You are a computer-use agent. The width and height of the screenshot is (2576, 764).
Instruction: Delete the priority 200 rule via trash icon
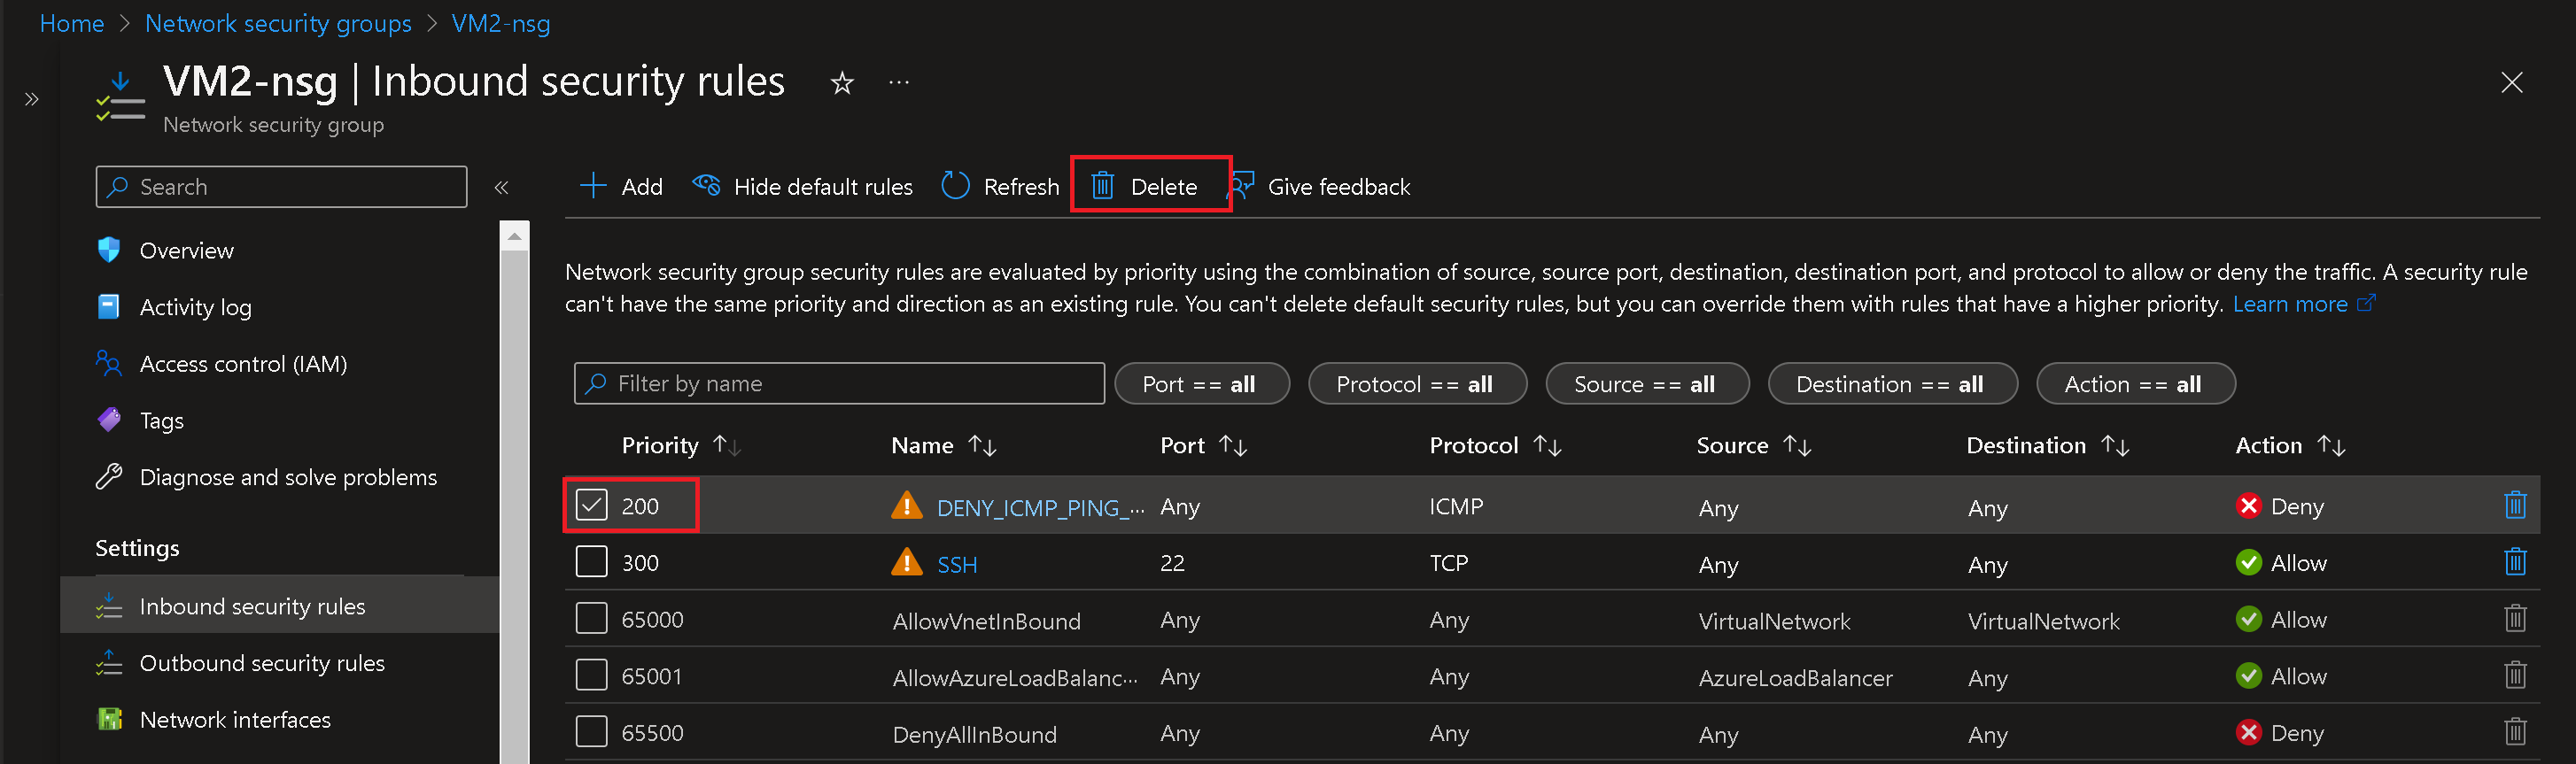[2516, 505]
